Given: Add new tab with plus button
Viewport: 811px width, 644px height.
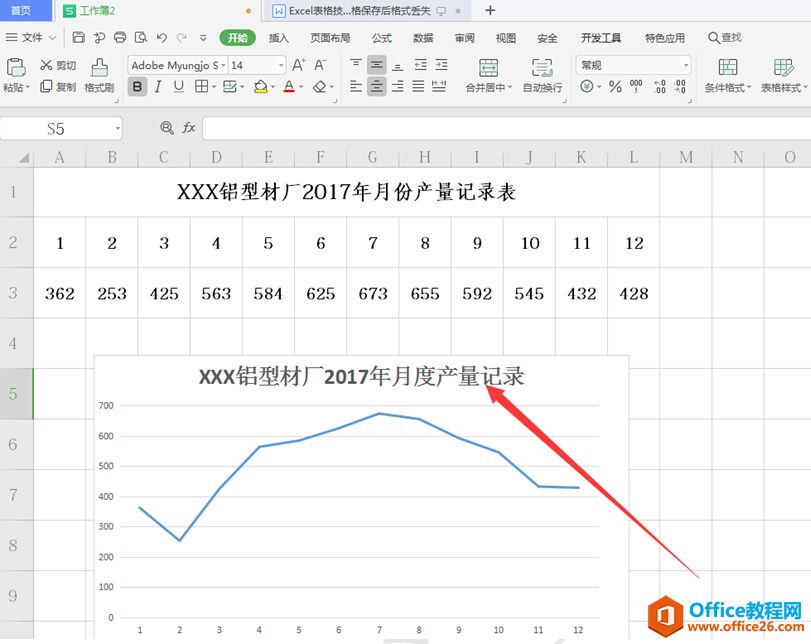Looking at the screenshot, I should [490, 10].
